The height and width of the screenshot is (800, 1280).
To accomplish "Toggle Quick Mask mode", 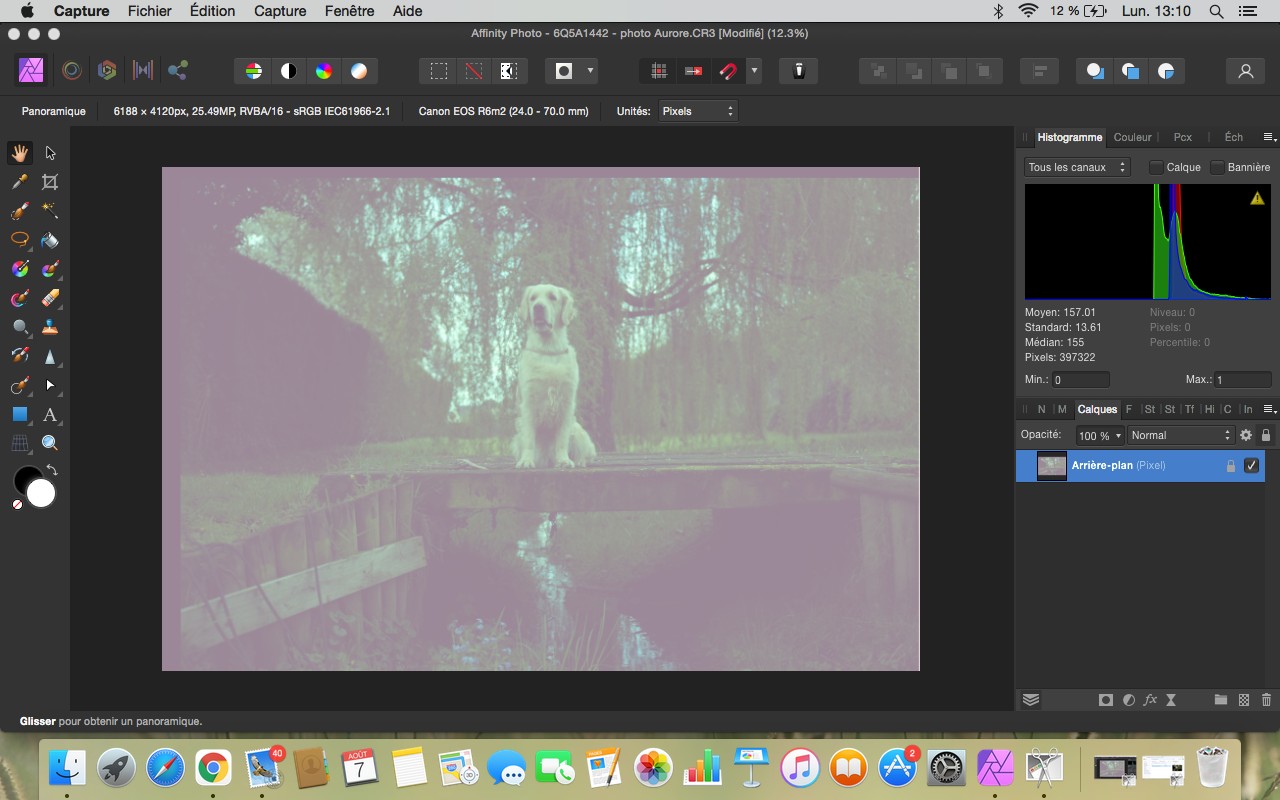I will [564, 71].
